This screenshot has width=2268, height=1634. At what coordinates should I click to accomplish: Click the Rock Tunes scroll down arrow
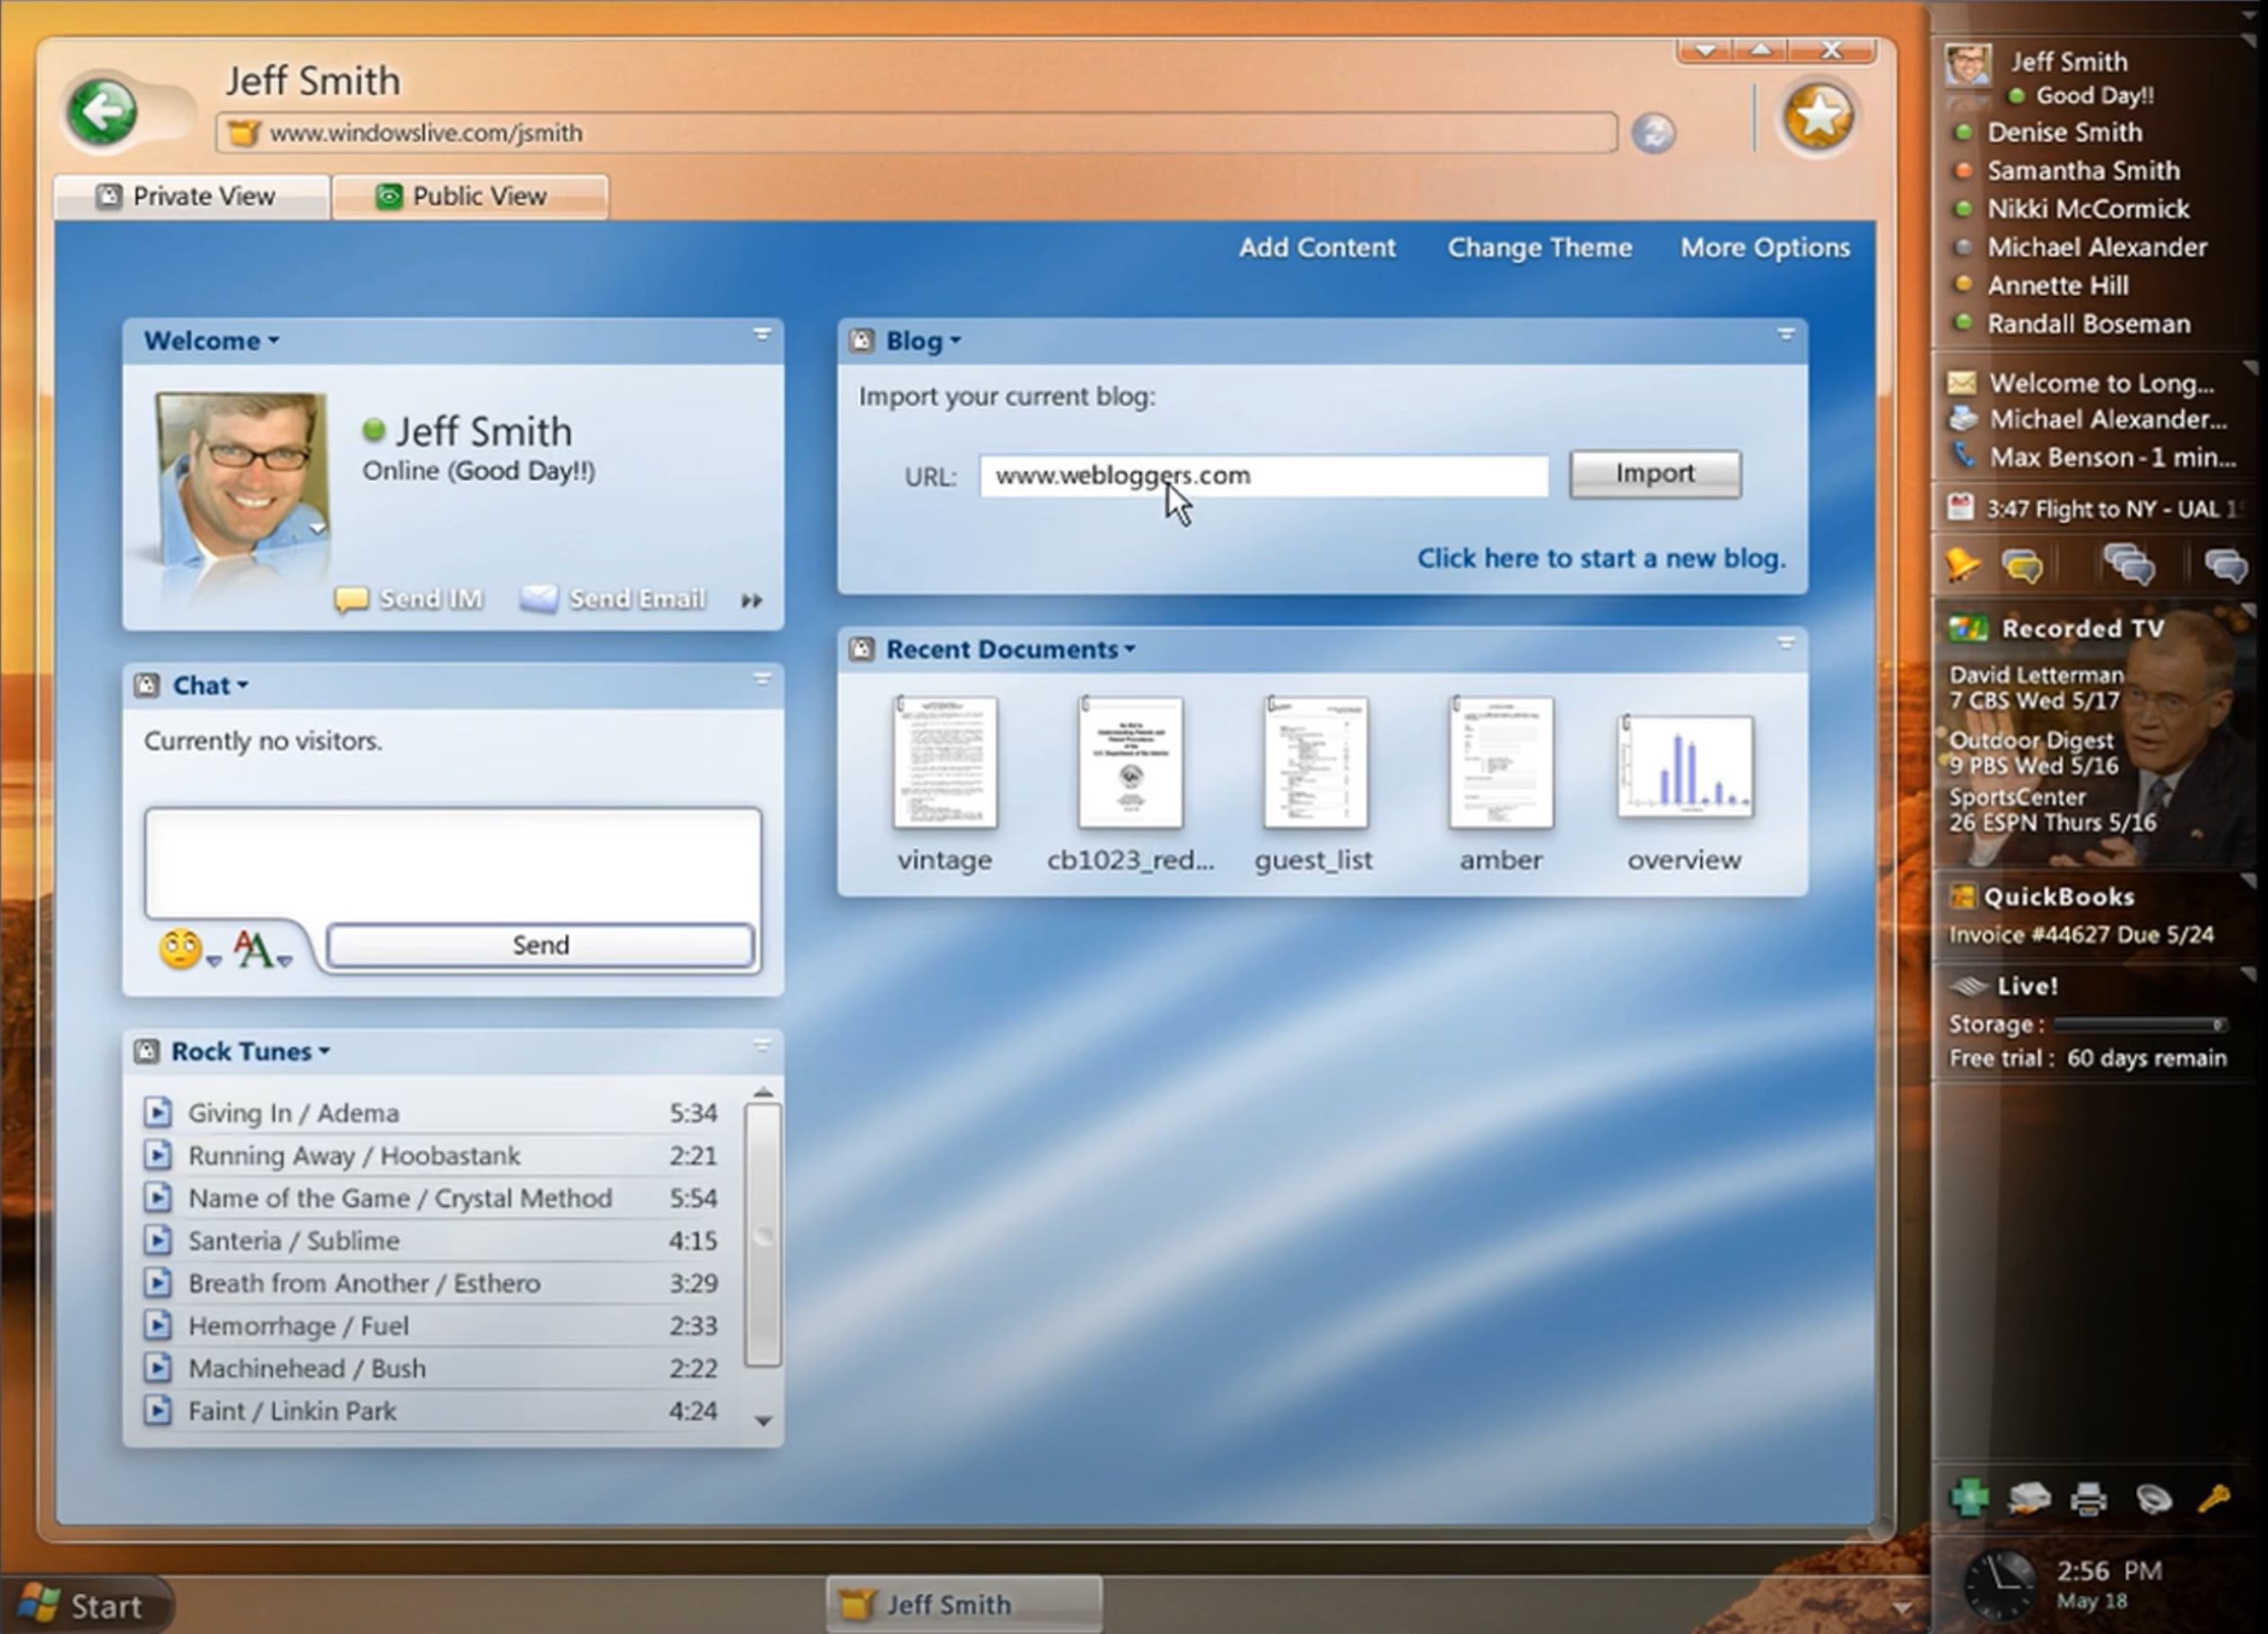click(x=763, y=1420)
